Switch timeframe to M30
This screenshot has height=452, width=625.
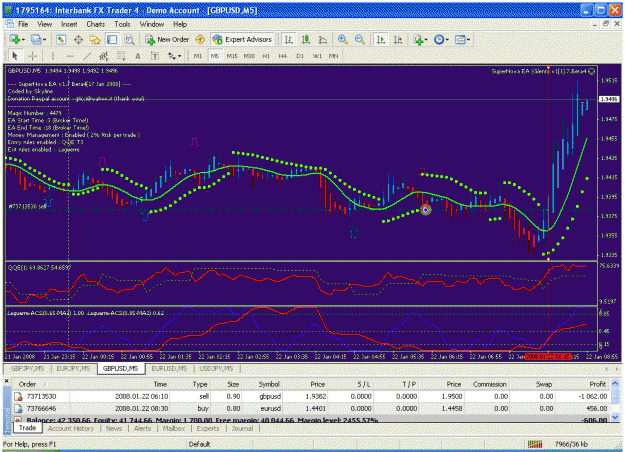click(249, 56)
